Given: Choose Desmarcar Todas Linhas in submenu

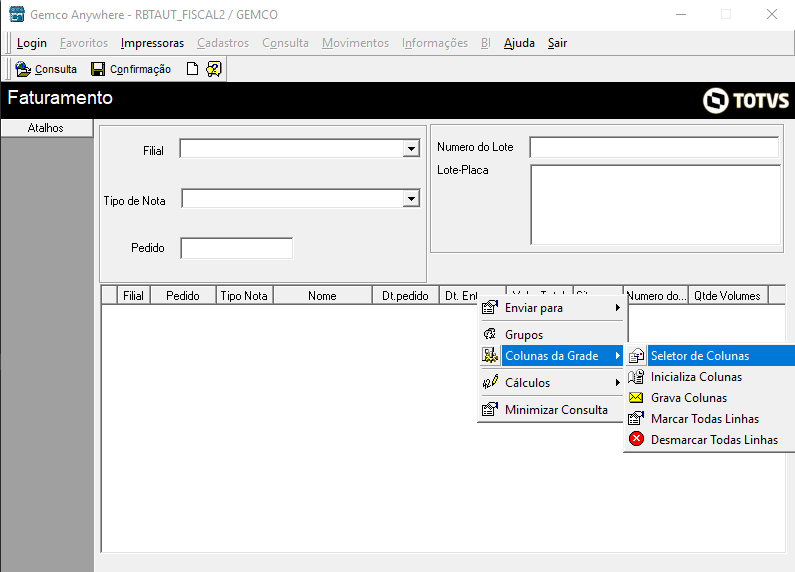Looking at the screenshot, I should [x=710, y=440].
